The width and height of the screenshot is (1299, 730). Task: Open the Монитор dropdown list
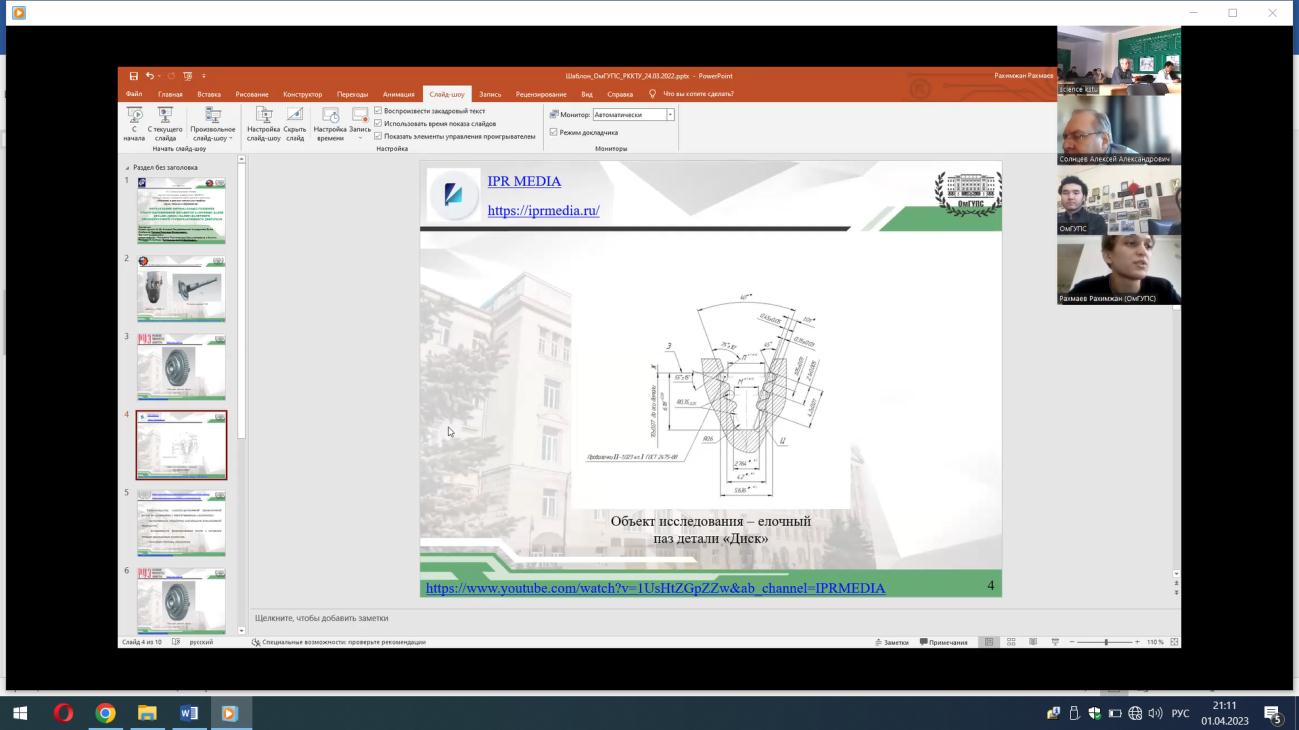coord(670,115)
